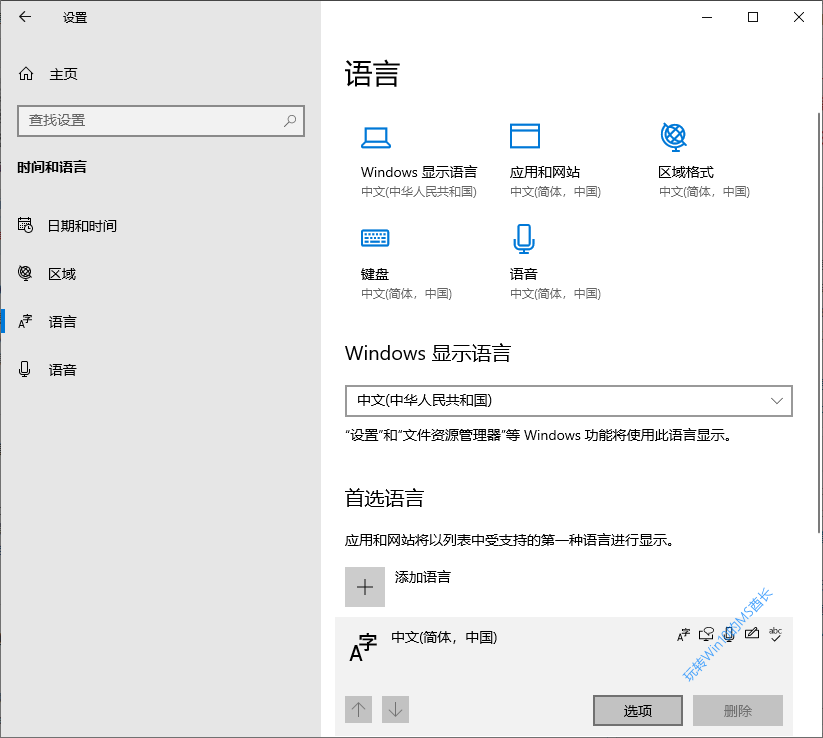The width and height of the screenshot is (823, 738).
Task: Select 语言 in the left navigation
Action: 47,322
